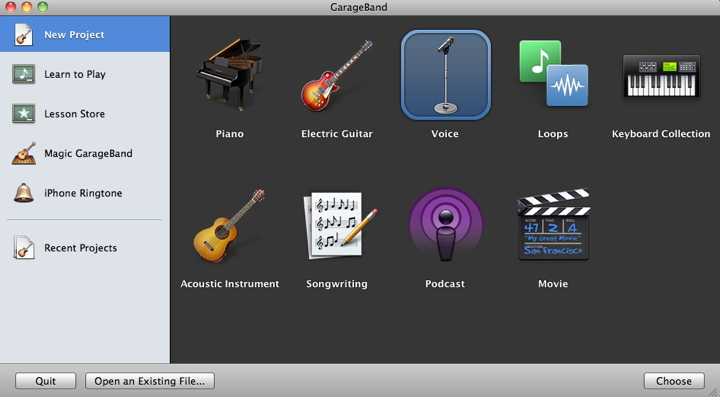The height and width of the screenshot is (397, 720).
Task: Choose the Acoustic Instrument guitar icon
Action: point(229,225)
